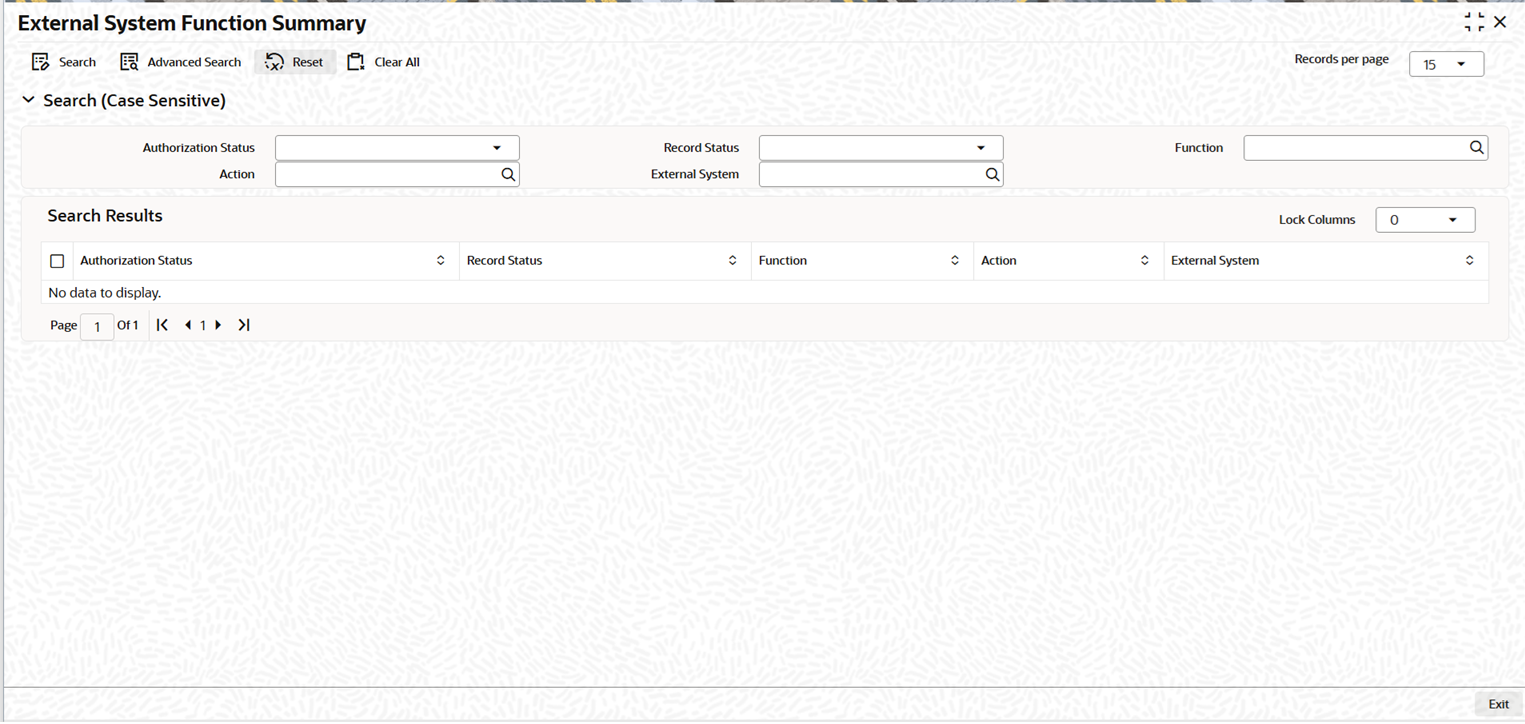This screenshot has height=724, width=1525.
Task: Sort by Action column
Action: [x=1145, y=261]
